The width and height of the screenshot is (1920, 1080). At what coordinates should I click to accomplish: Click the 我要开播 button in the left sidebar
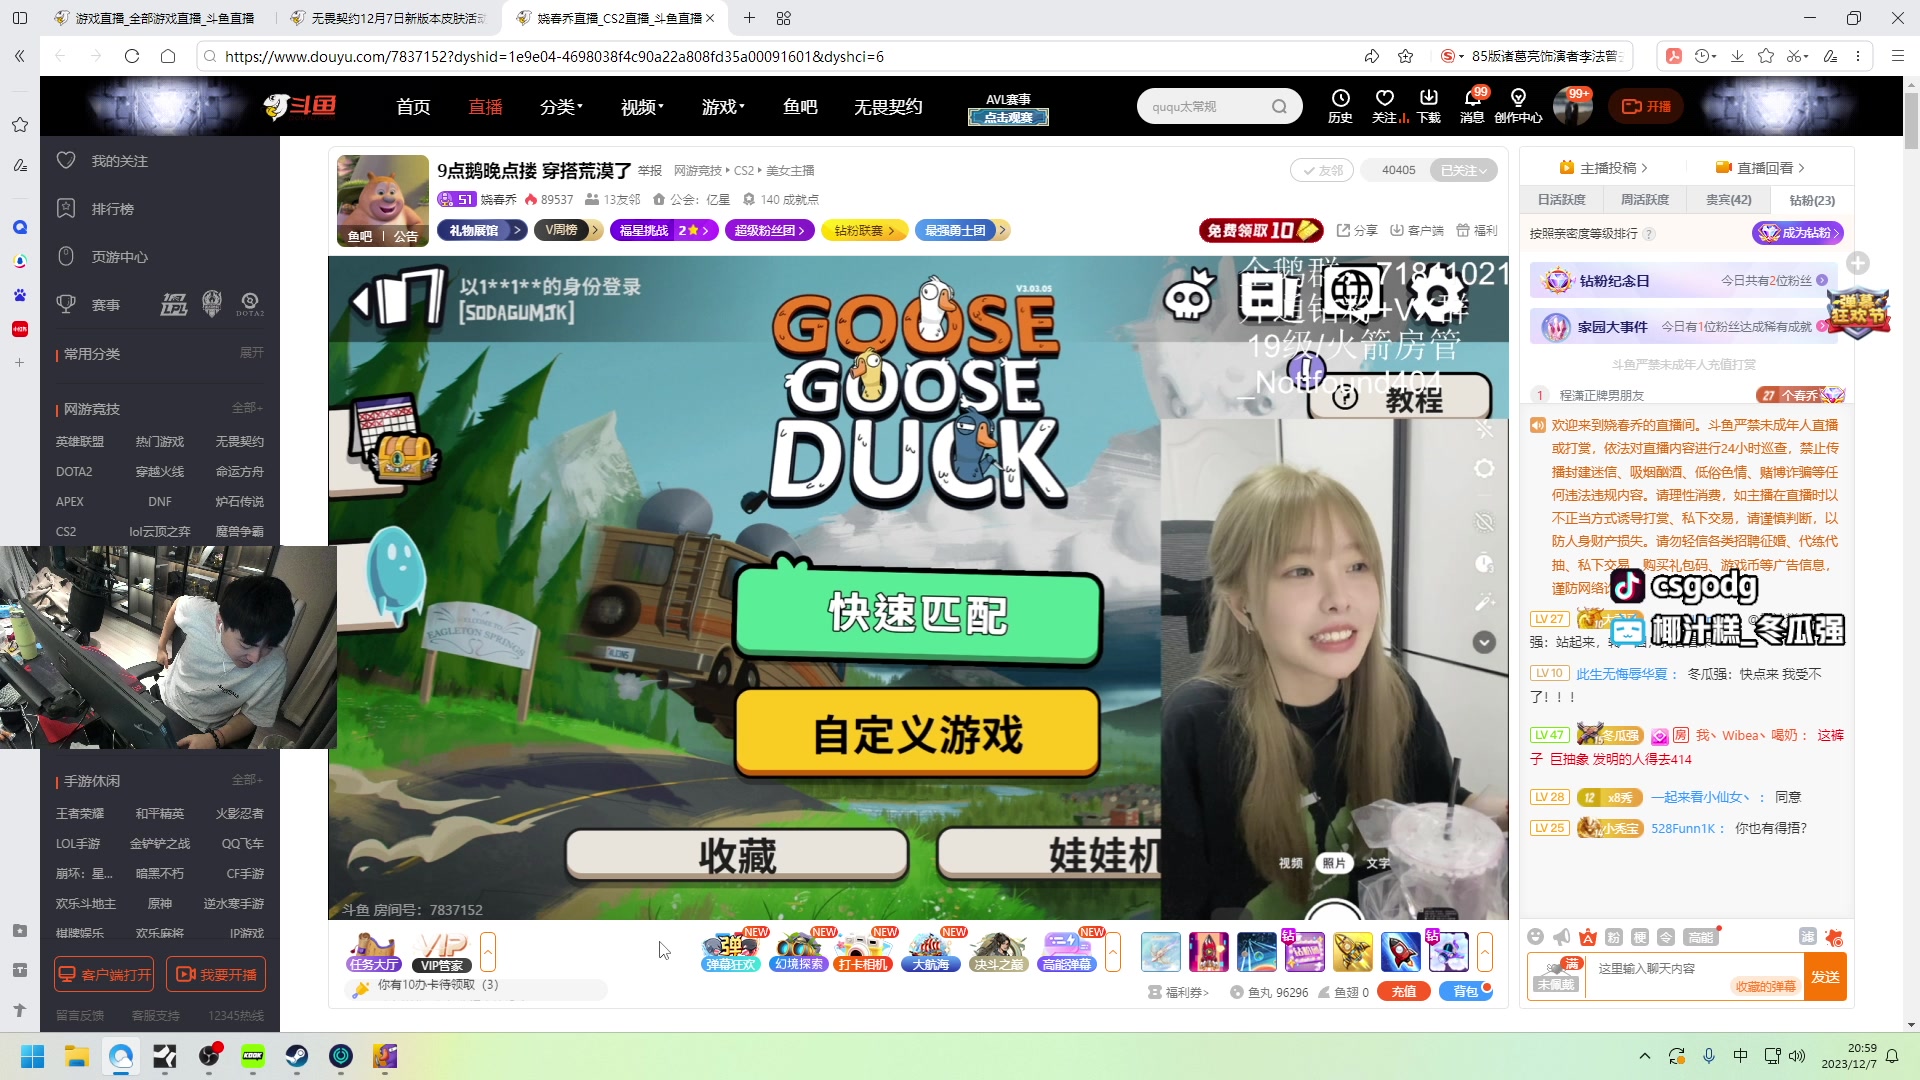coord(216,974)
